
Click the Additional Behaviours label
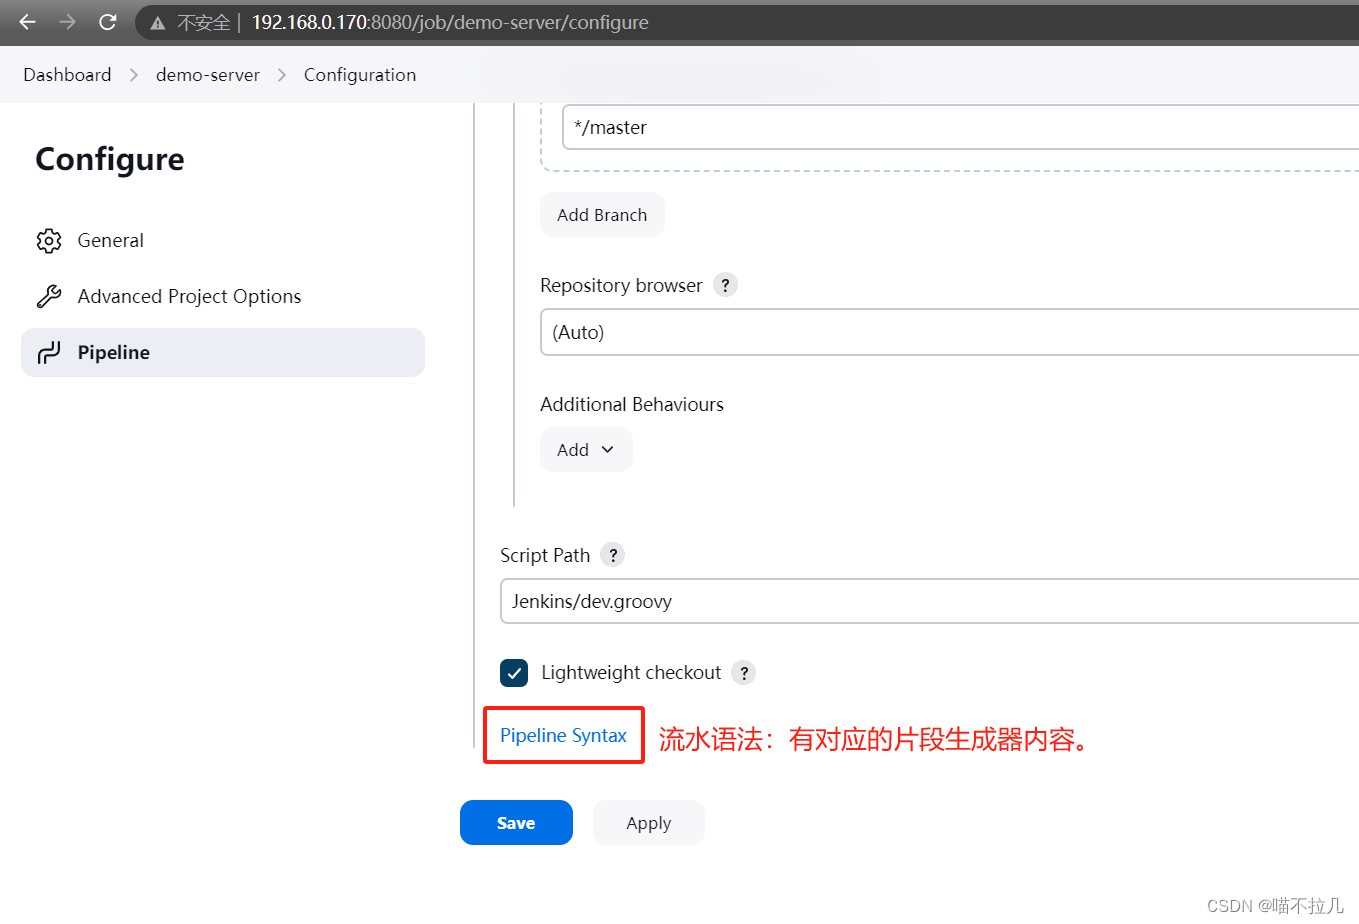click(x=632, y=404)
